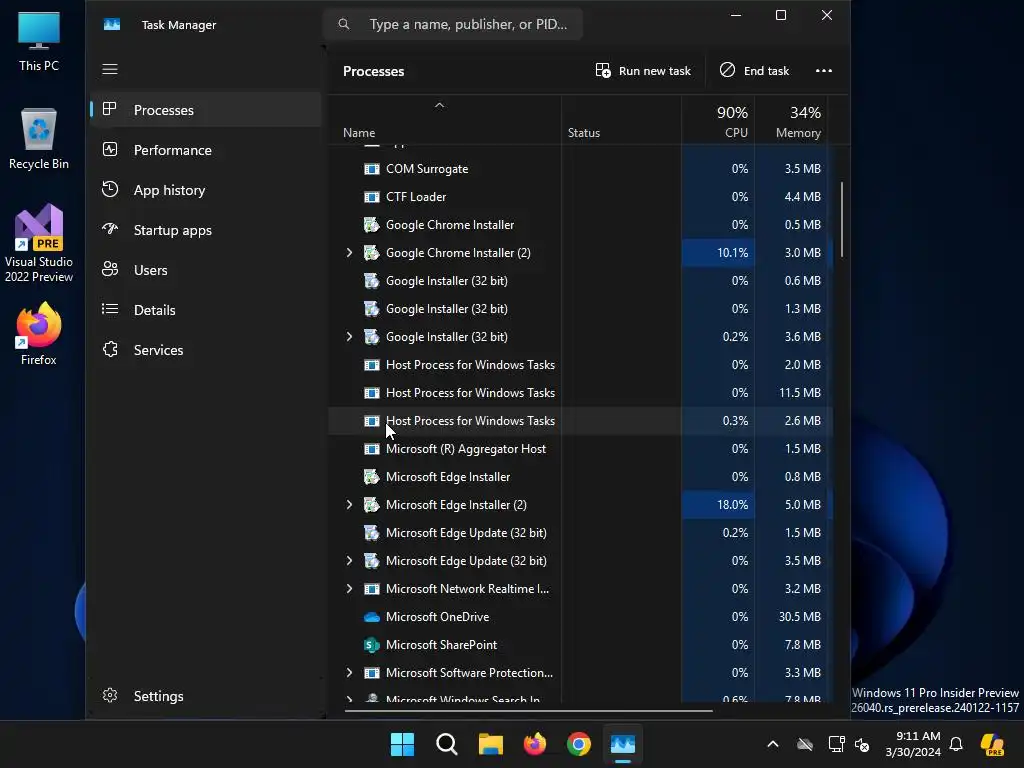The height and width of the screenshot is (768, 1024).
Task: Expand Microsoft Edge Installer (2) group
Action: click(x=349, y=505)
